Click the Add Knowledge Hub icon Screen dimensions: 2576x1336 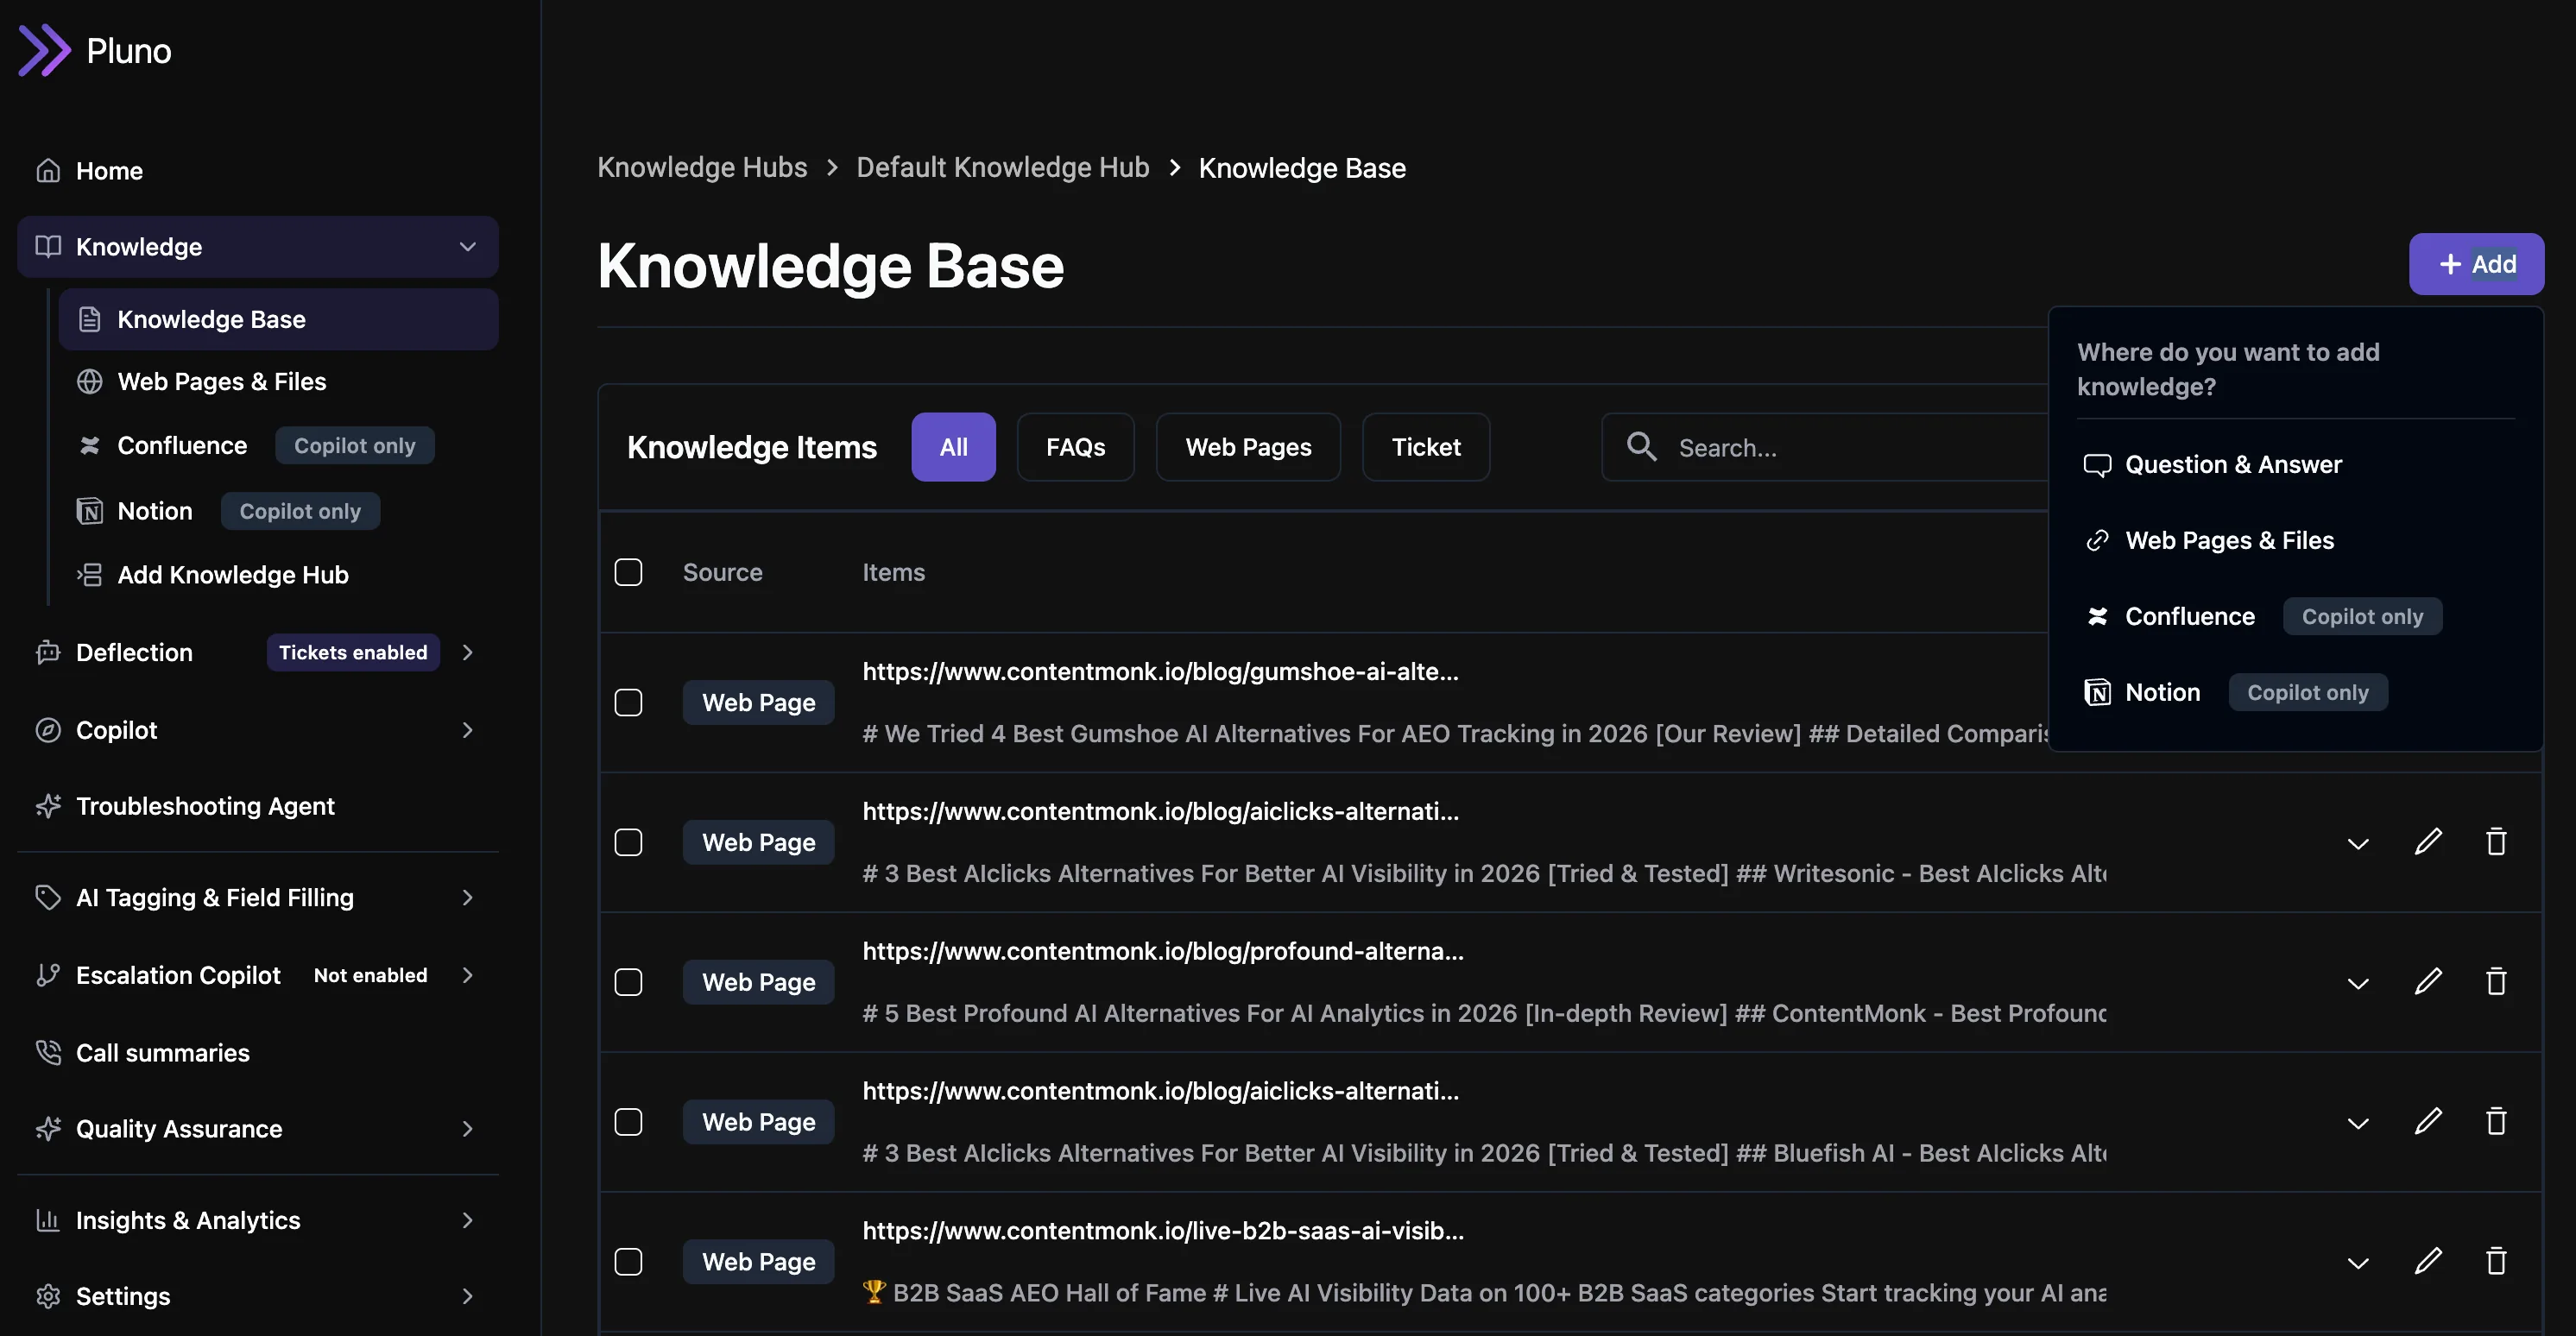click(x=90, y=575)
